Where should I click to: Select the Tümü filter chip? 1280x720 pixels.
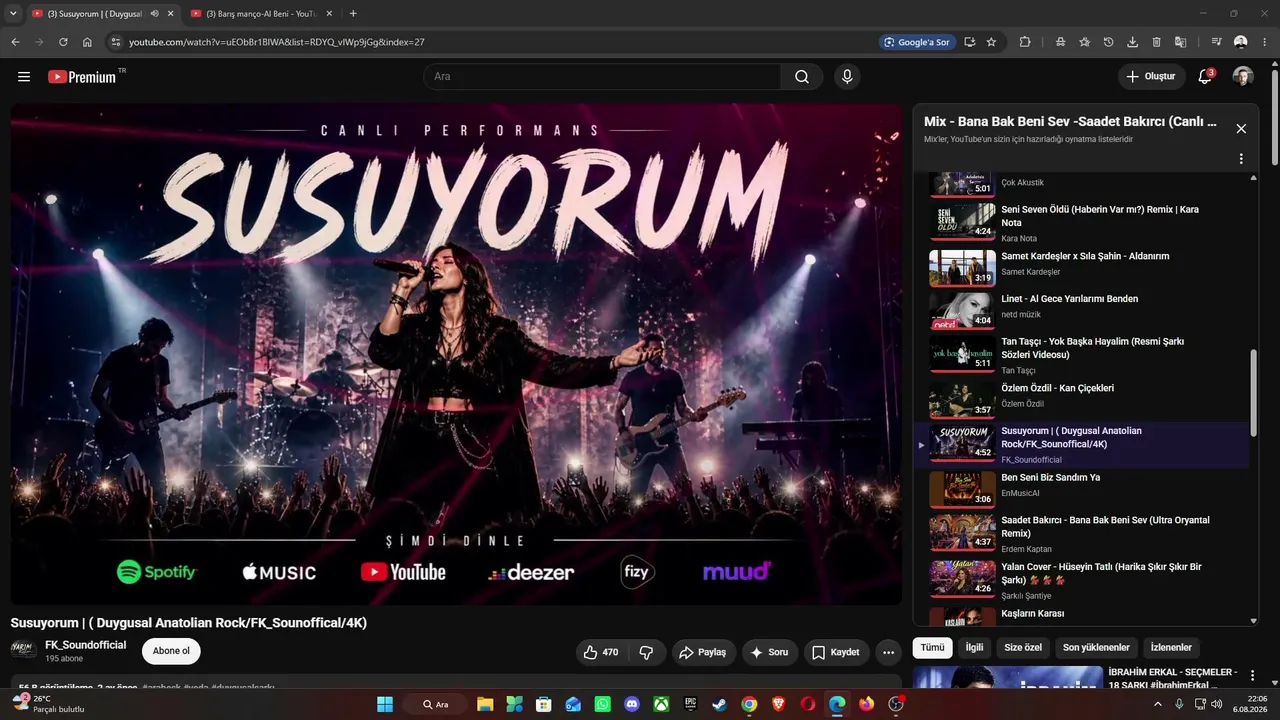click(x=932, y=648)
